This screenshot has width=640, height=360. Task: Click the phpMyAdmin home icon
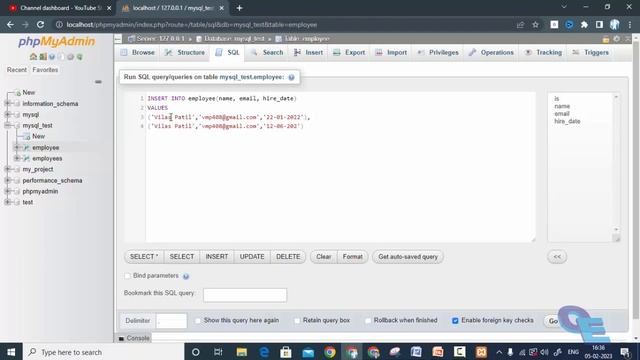tap(33, 57)
